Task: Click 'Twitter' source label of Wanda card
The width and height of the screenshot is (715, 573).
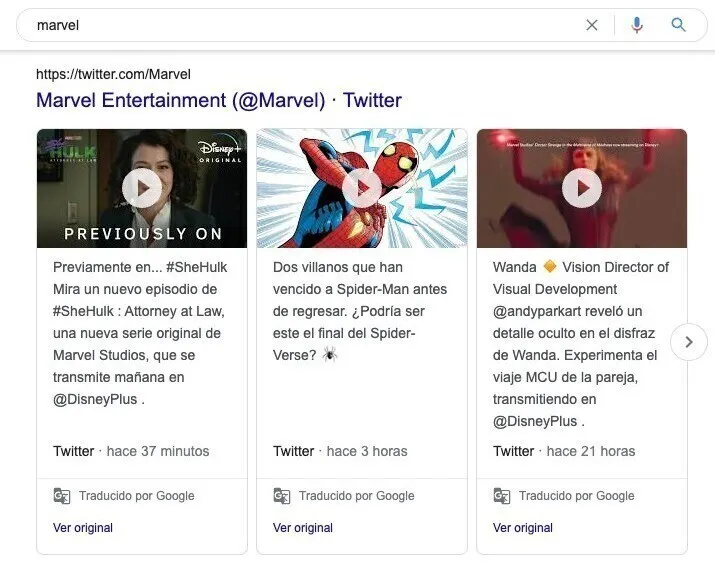Action: [513, 451]
